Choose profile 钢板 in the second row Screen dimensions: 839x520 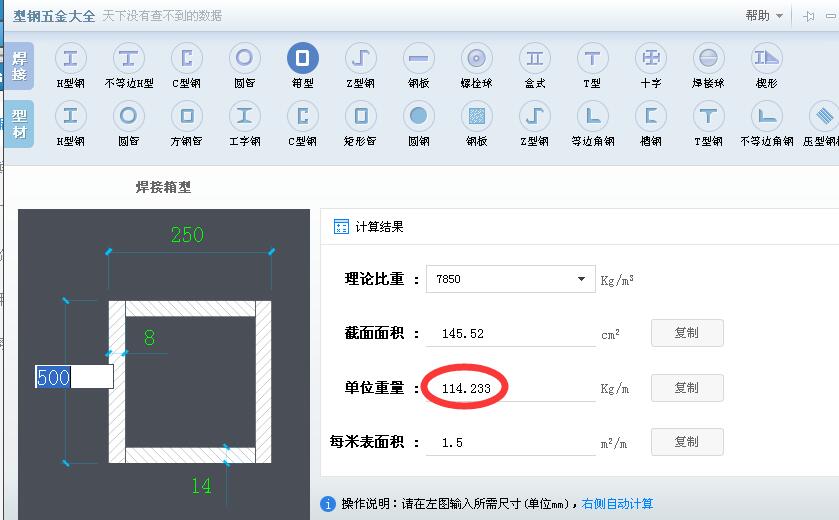coord(476,124)
